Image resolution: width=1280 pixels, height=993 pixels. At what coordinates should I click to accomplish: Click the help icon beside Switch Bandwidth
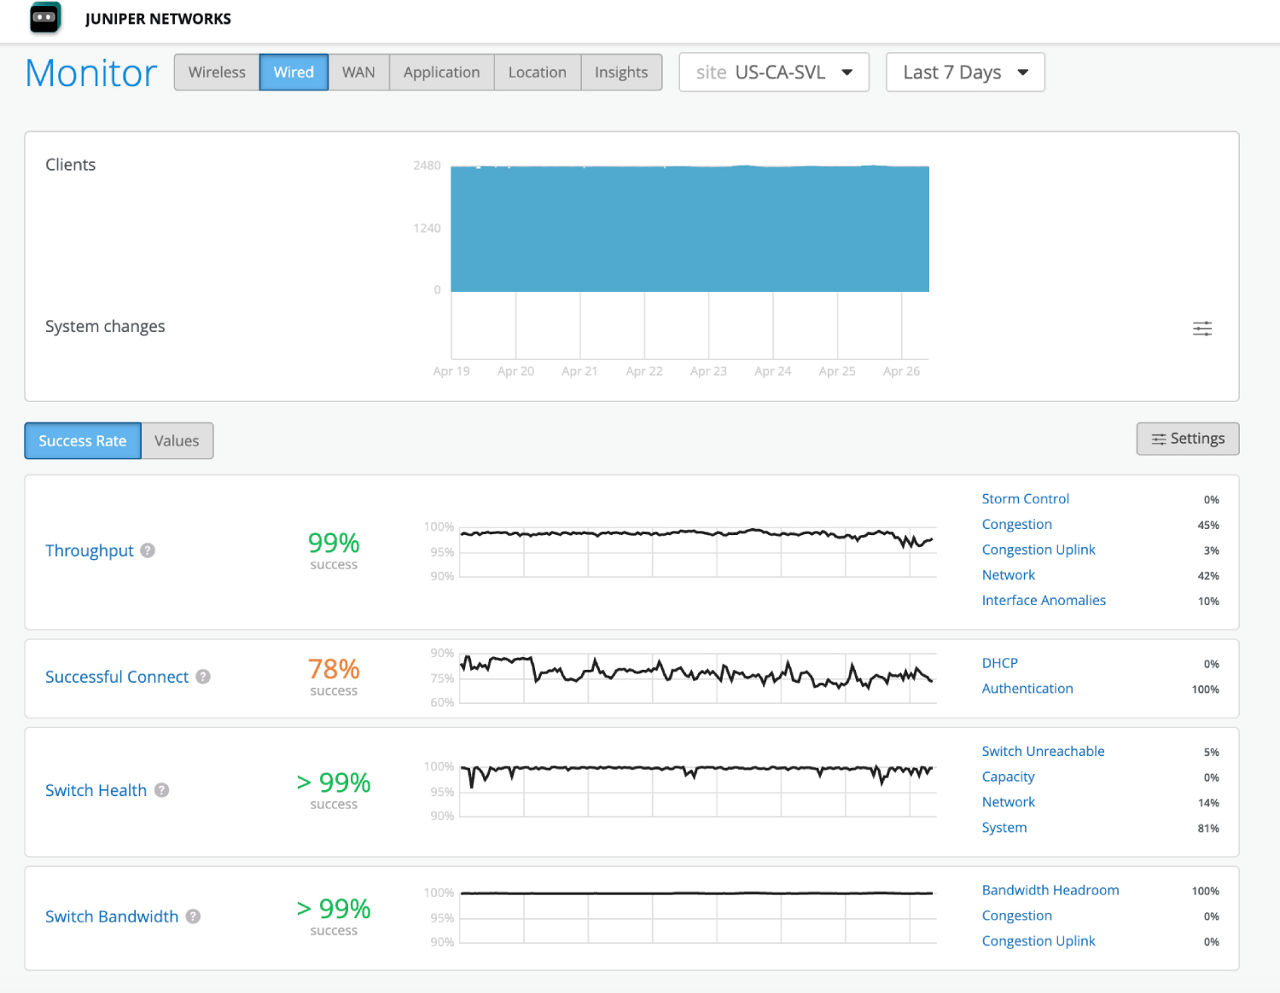192,916
